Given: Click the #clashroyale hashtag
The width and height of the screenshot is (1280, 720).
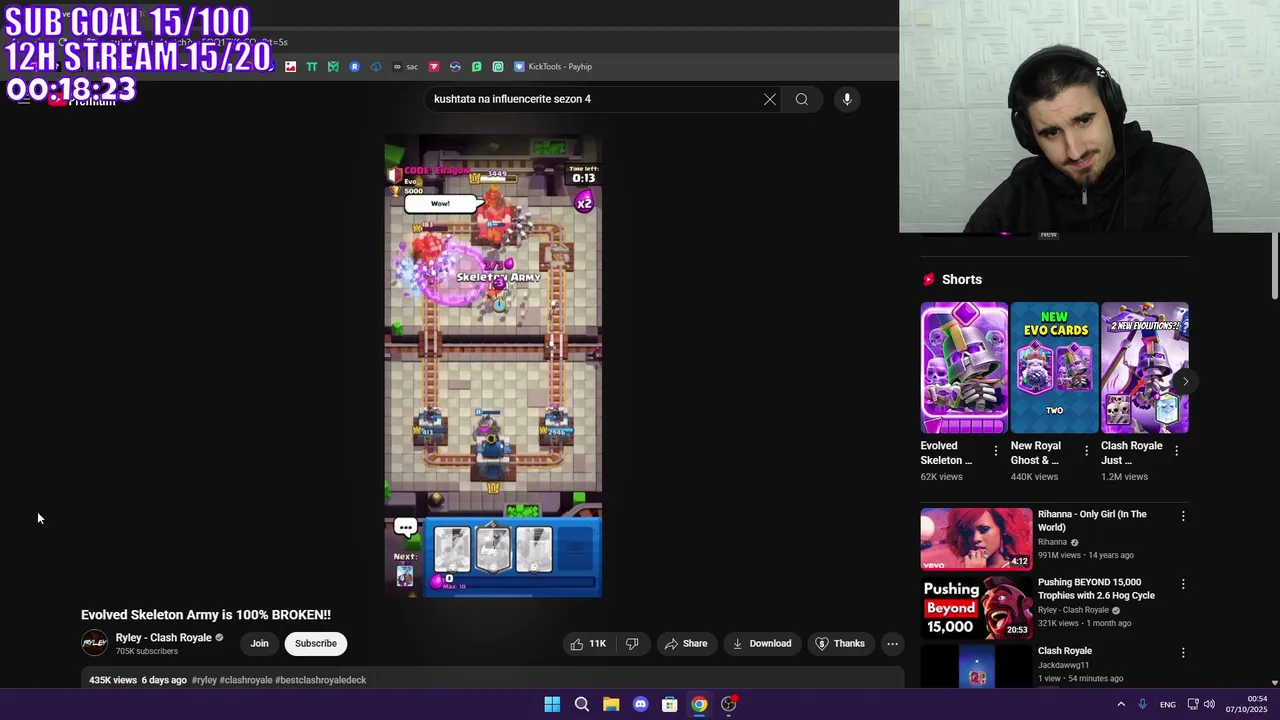Looking at the screenshot, I should [246, 680].
